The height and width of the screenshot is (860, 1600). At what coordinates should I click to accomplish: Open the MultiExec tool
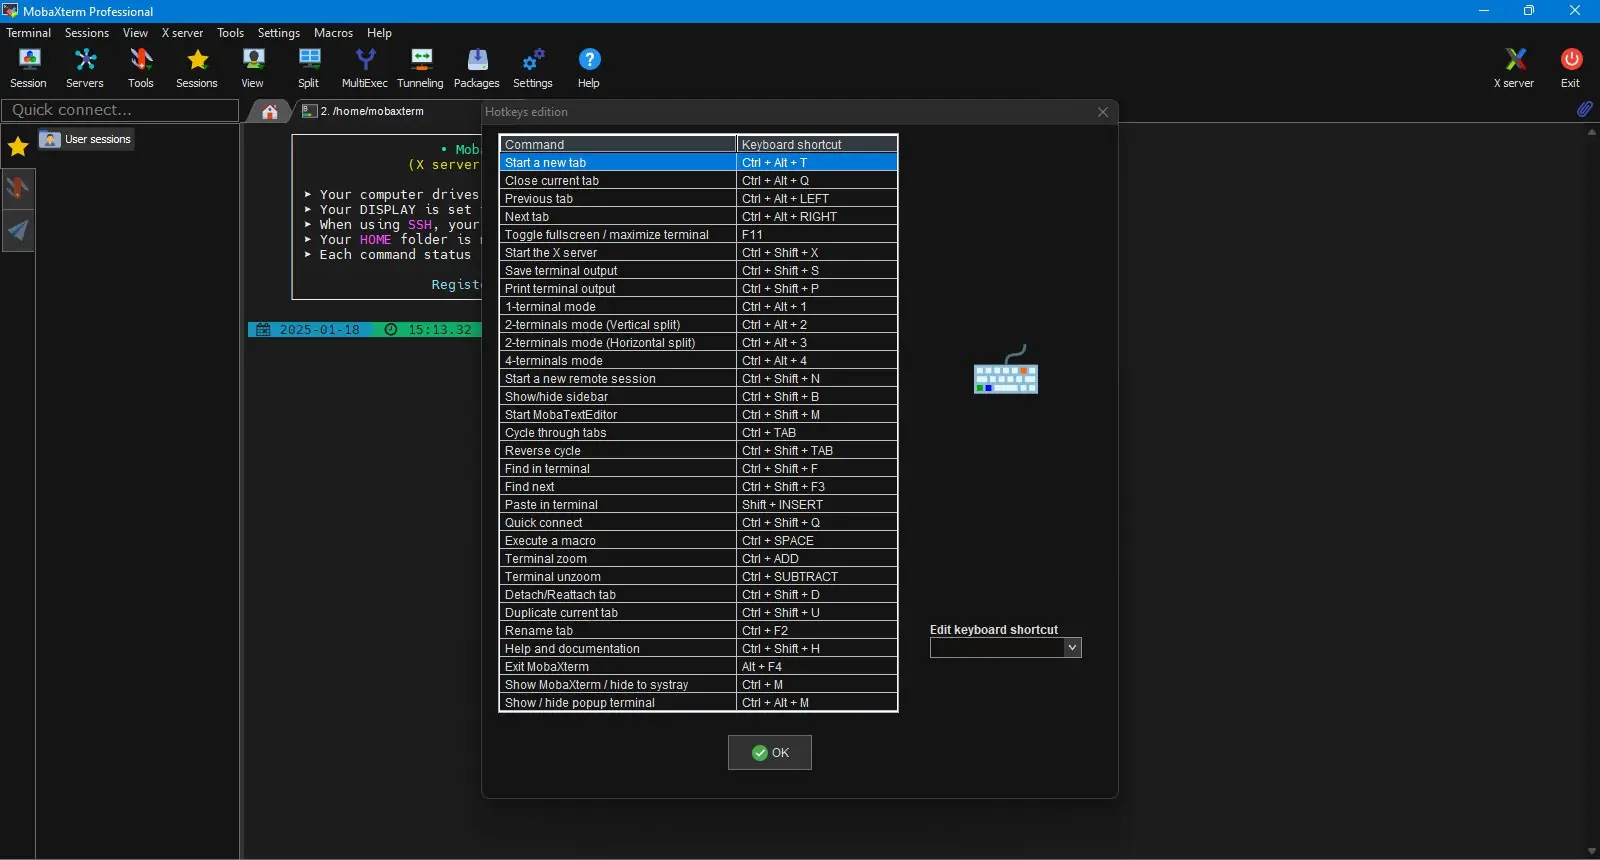point(365,67)
